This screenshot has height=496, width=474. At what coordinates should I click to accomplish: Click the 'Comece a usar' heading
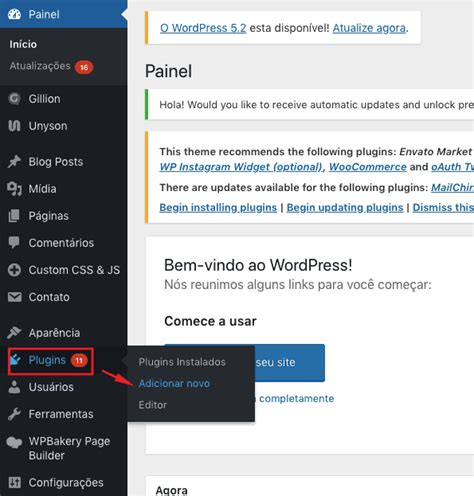210,321
